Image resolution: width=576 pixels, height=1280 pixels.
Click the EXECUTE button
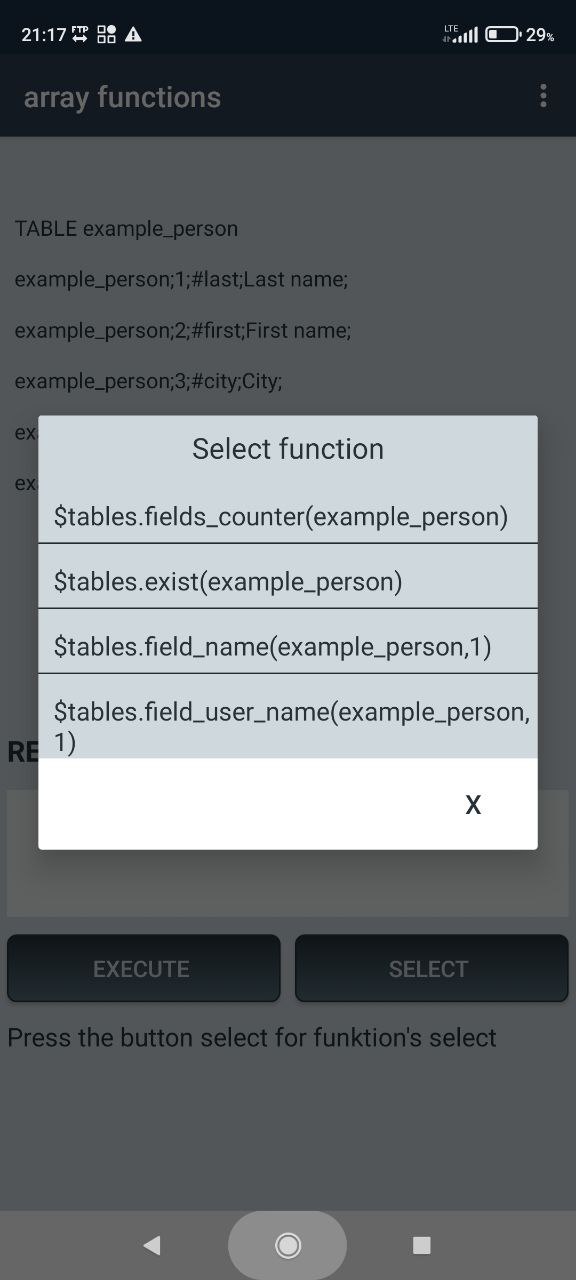[x=143, y=968]
